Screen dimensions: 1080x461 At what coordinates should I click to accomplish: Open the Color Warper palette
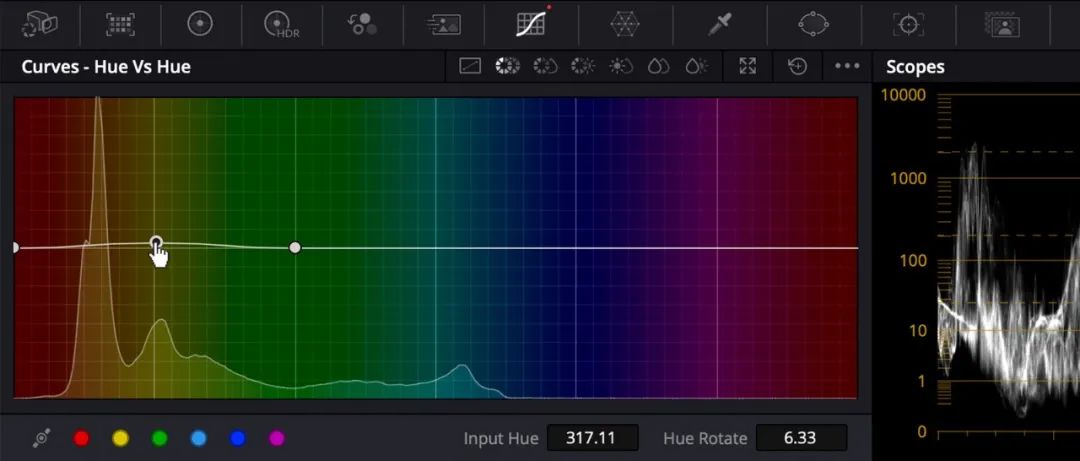coord(625,24)
